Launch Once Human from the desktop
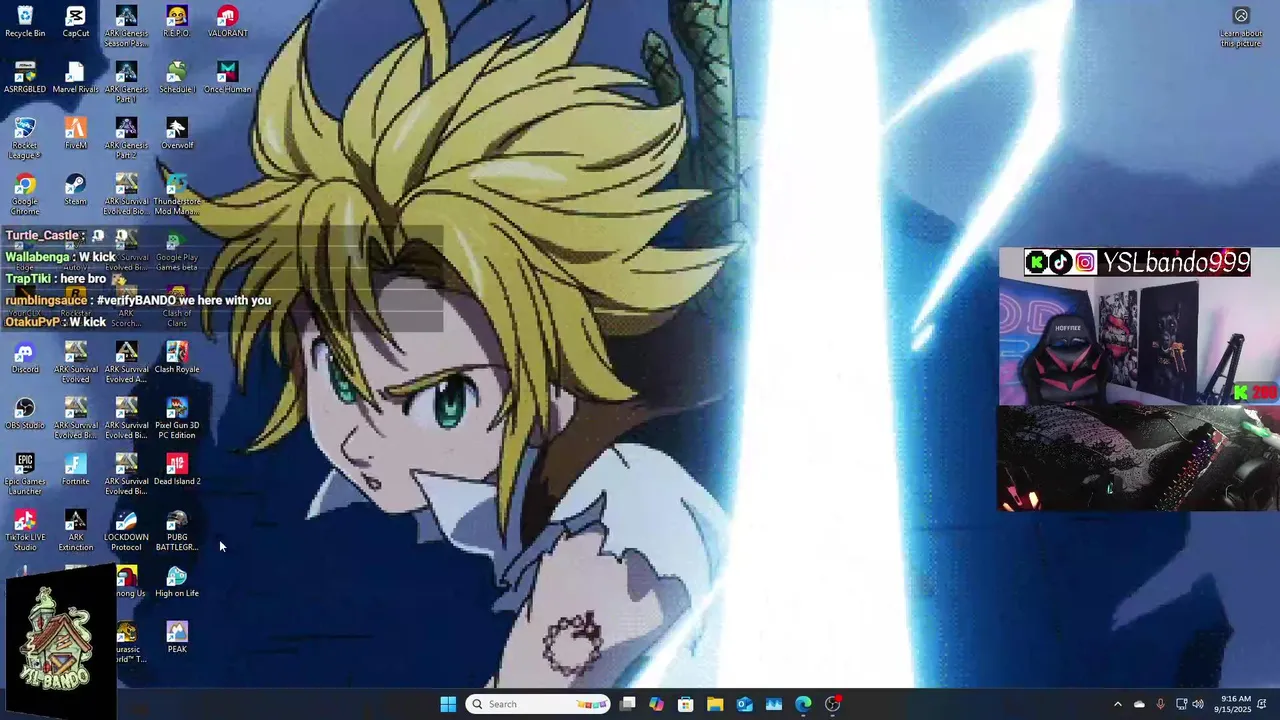The image size is (1280, 720). tap(228, 78)
